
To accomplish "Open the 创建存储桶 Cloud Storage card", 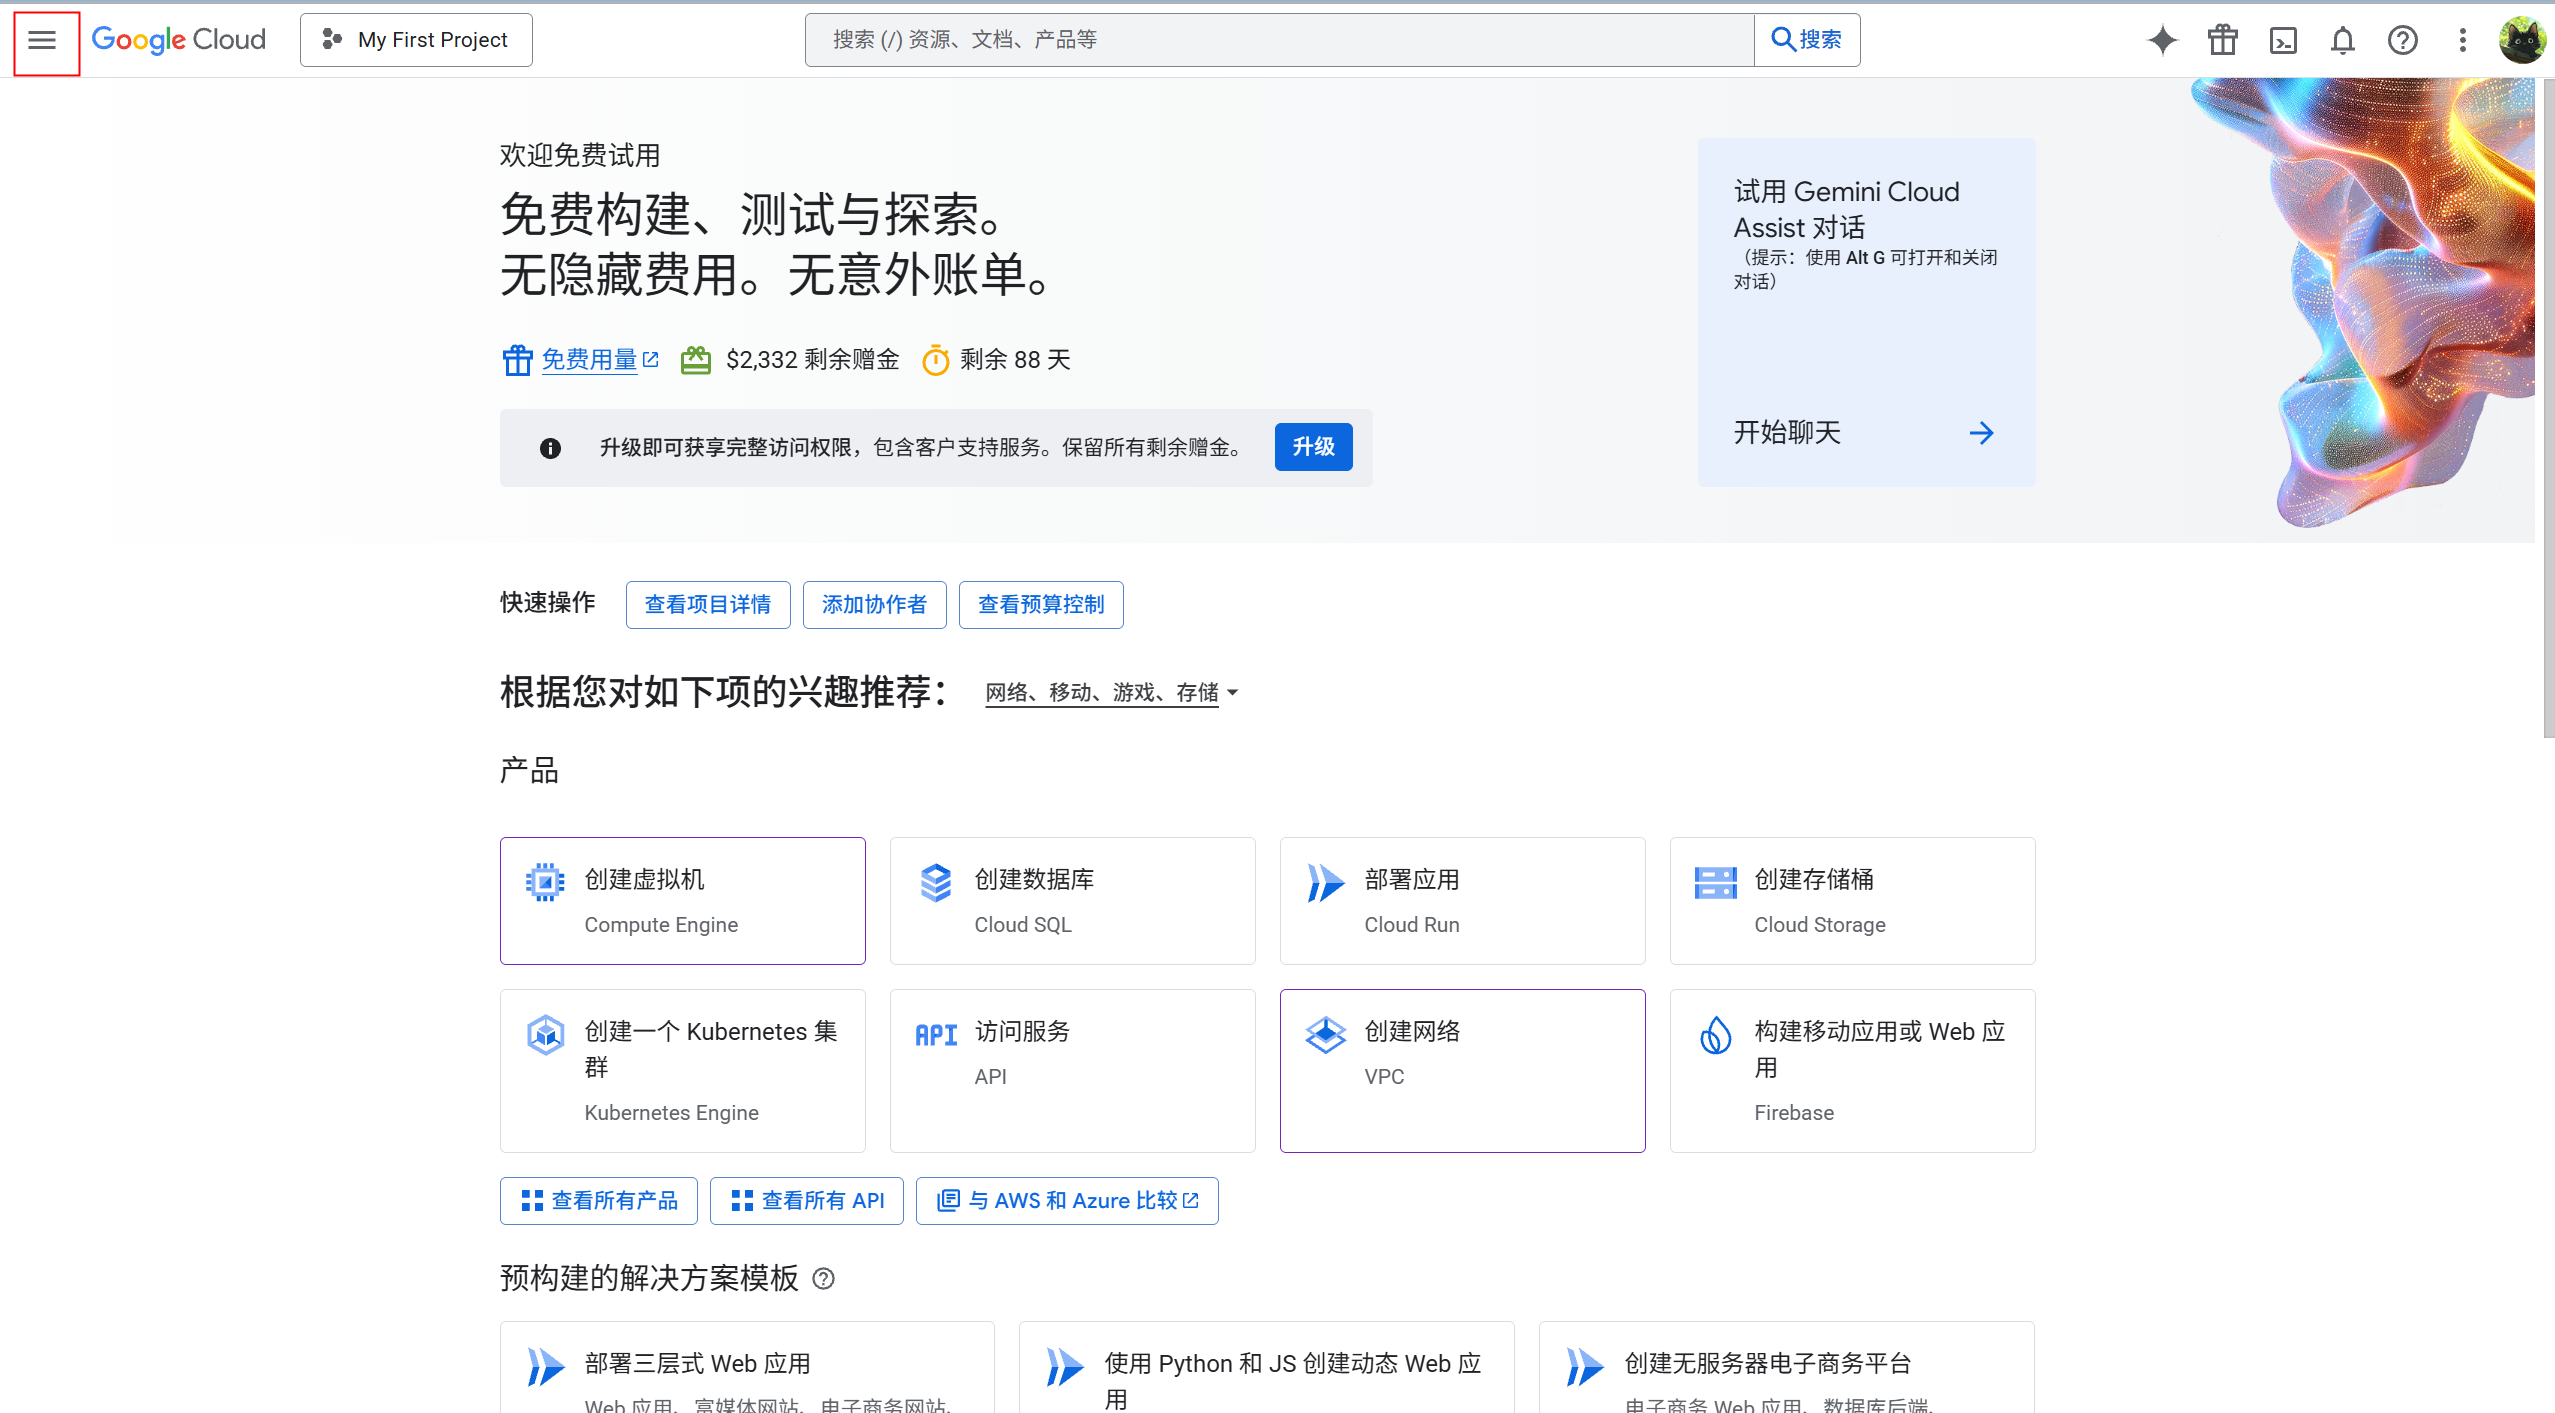I will tap(1851, 900).
